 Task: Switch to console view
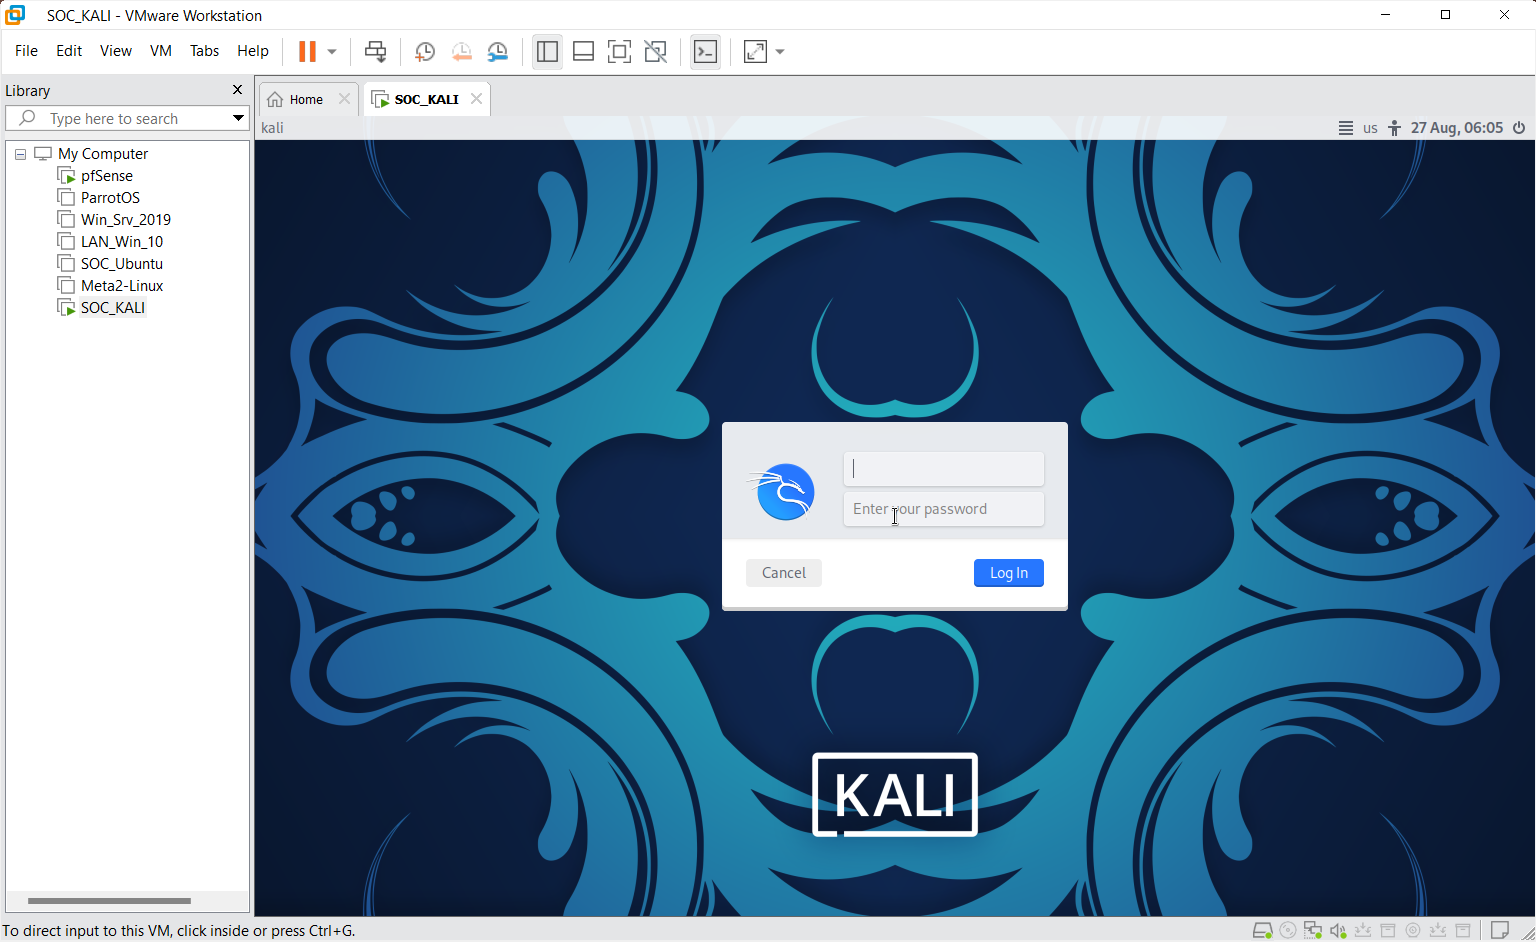pyautogui.click(x=705, y=51)
